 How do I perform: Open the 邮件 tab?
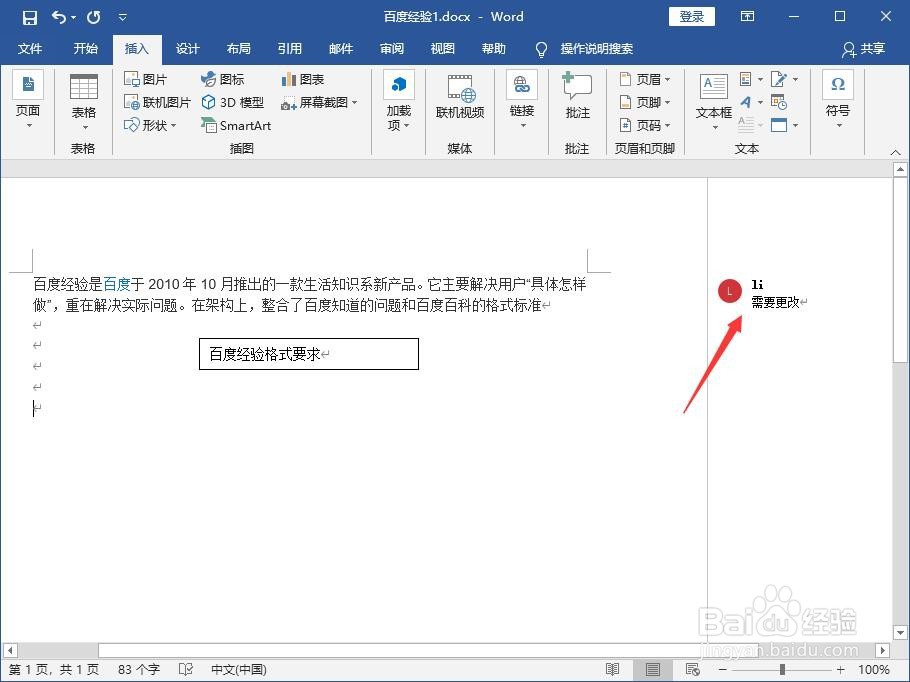coord(341,49)
